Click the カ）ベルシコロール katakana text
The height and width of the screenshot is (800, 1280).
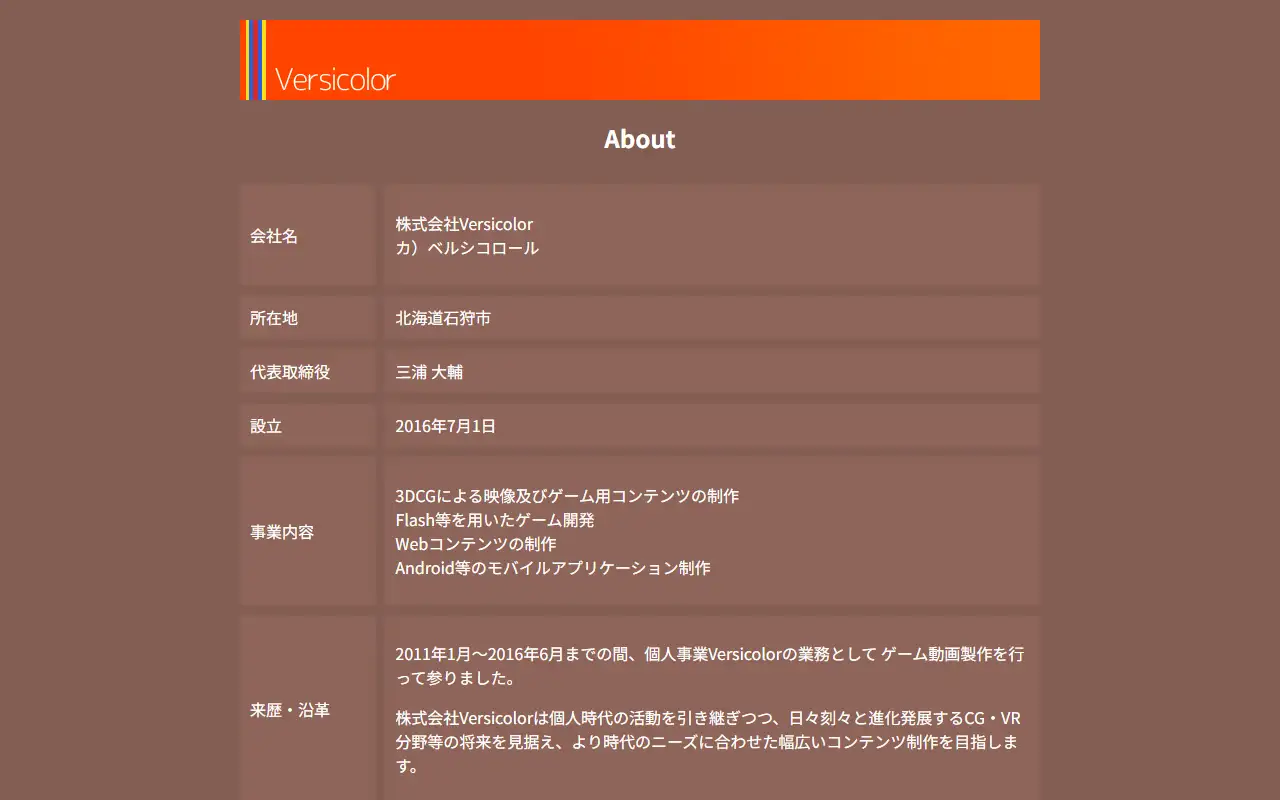tap(467, 248)
